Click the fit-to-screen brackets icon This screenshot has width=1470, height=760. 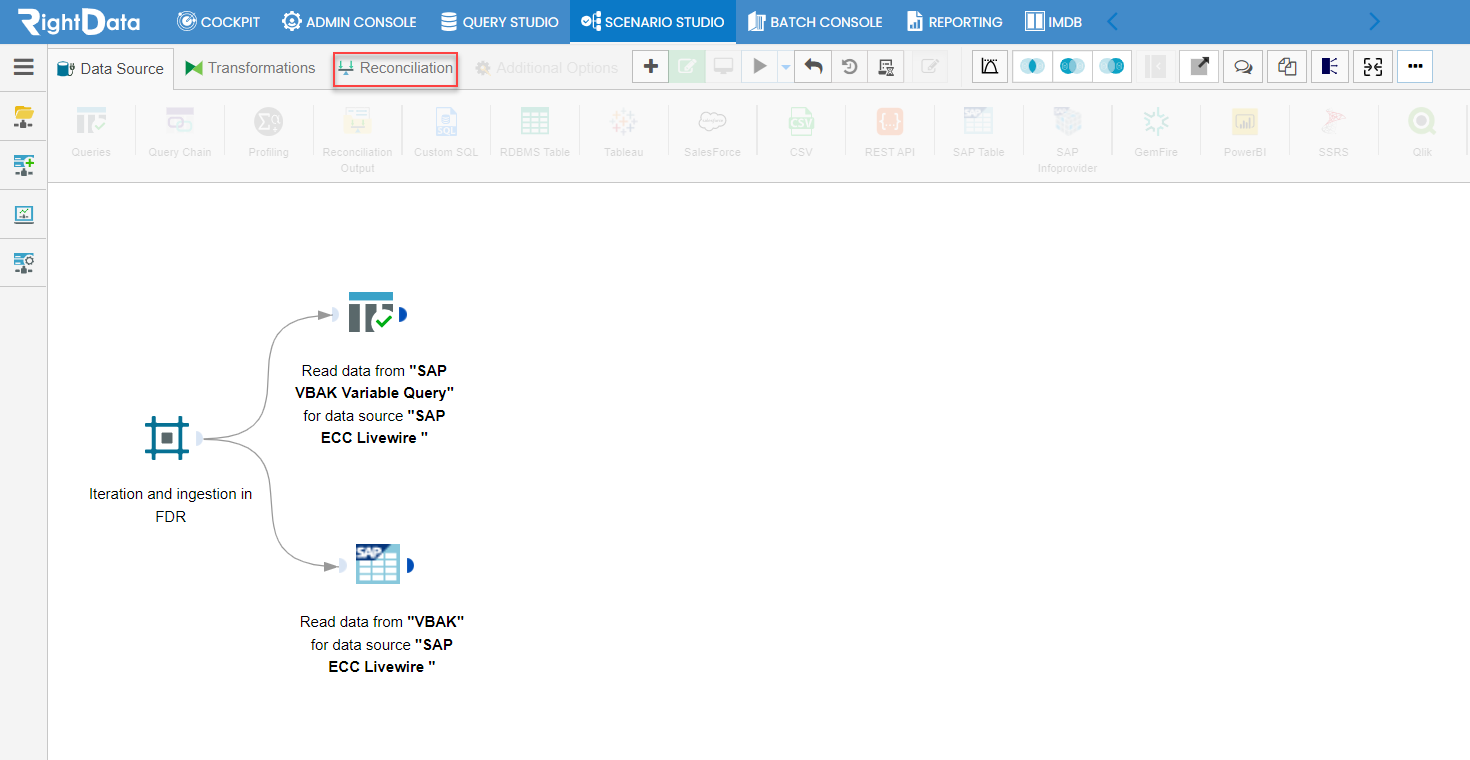coord(1373,67)
